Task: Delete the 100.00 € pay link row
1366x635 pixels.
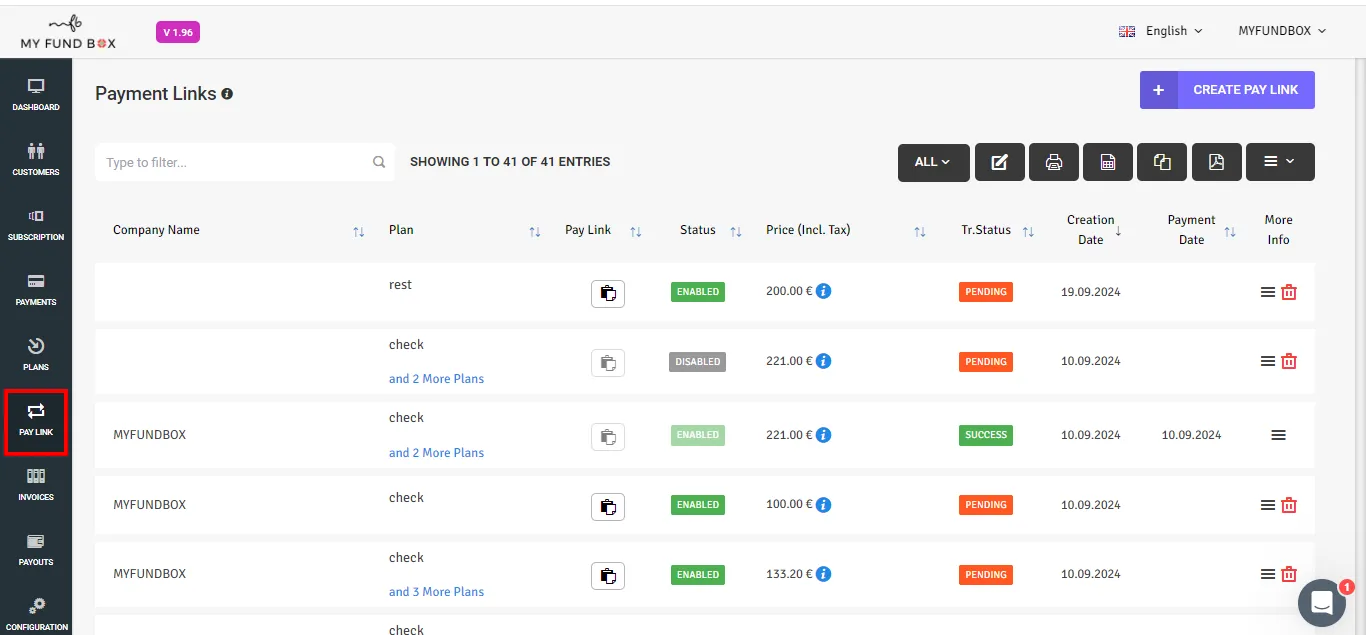Action: click(x=1289, y=505)
